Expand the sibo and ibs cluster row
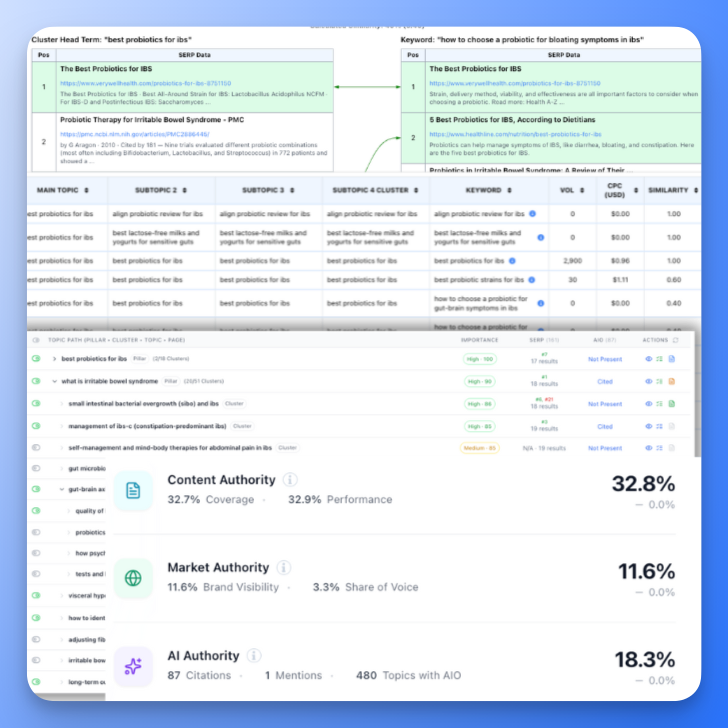This screenshot has width=728, height=728. [61, 403]
